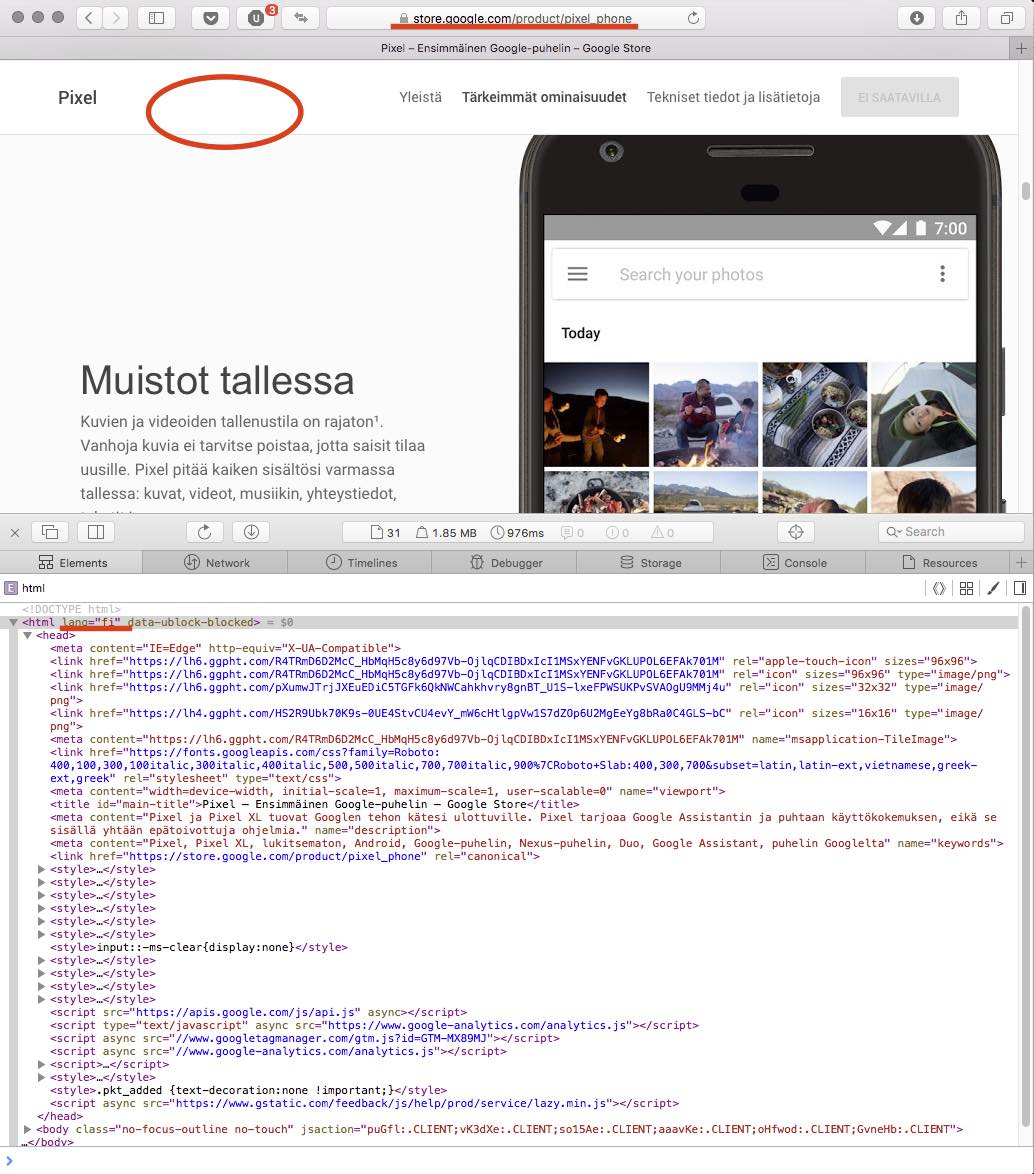Show the Safari sidebar
Image resolution: width=1034 pixels, height=1174 pixels.
(156, 17)
